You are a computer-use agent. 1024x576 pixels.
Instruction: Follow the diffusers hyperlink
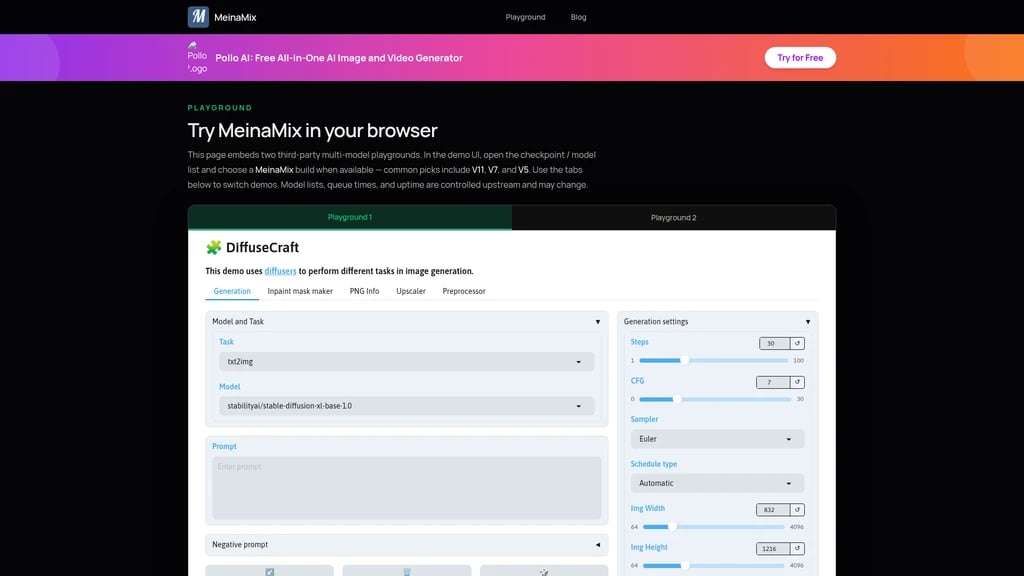coord(280,271)
